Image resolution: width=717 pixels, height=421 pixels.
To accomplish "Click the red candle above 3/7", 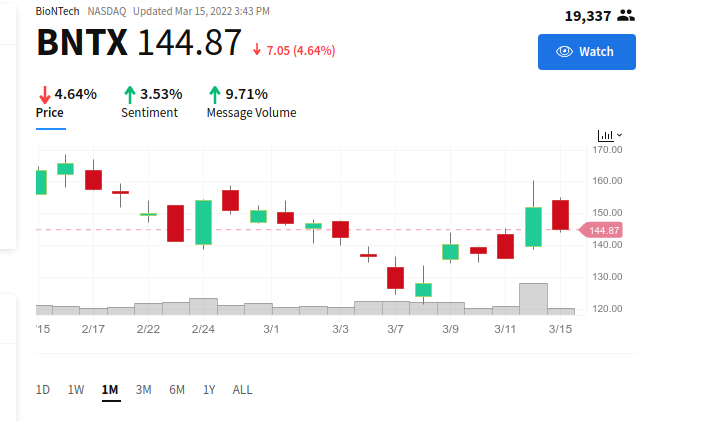I will (396, 278).
